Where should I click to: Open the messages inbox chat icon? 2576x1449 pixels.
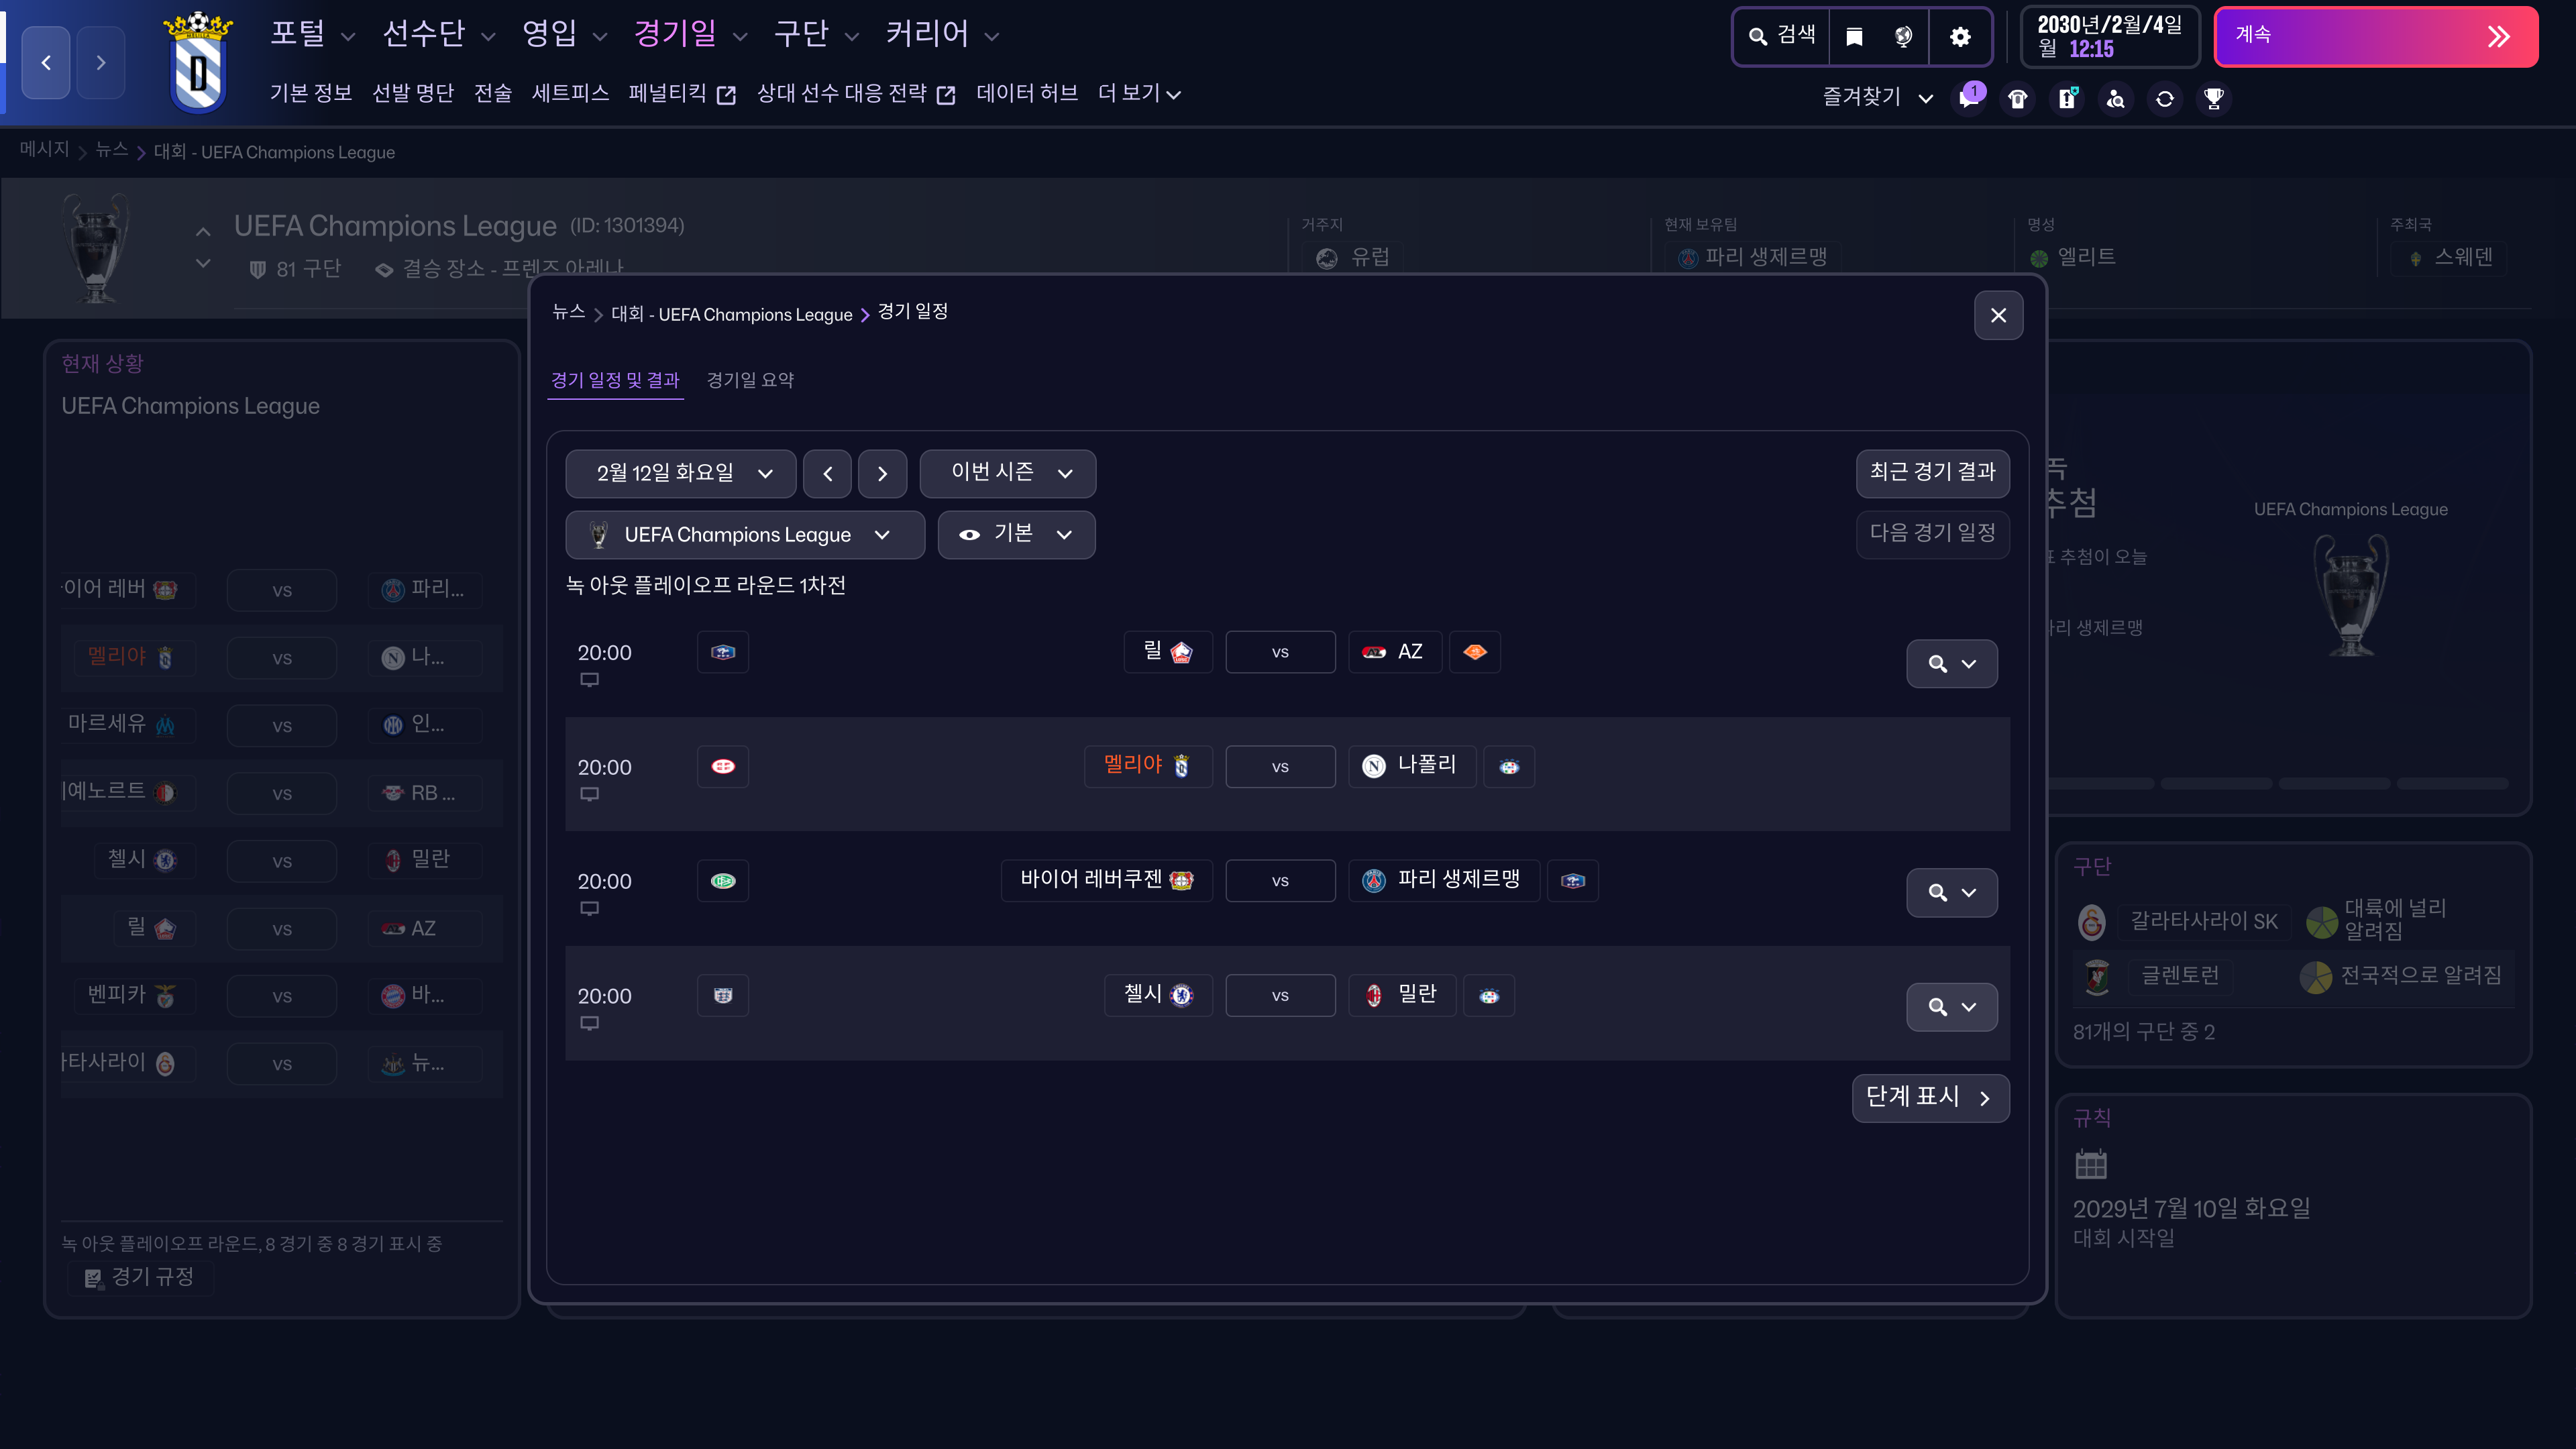(x=1968, y=98)
